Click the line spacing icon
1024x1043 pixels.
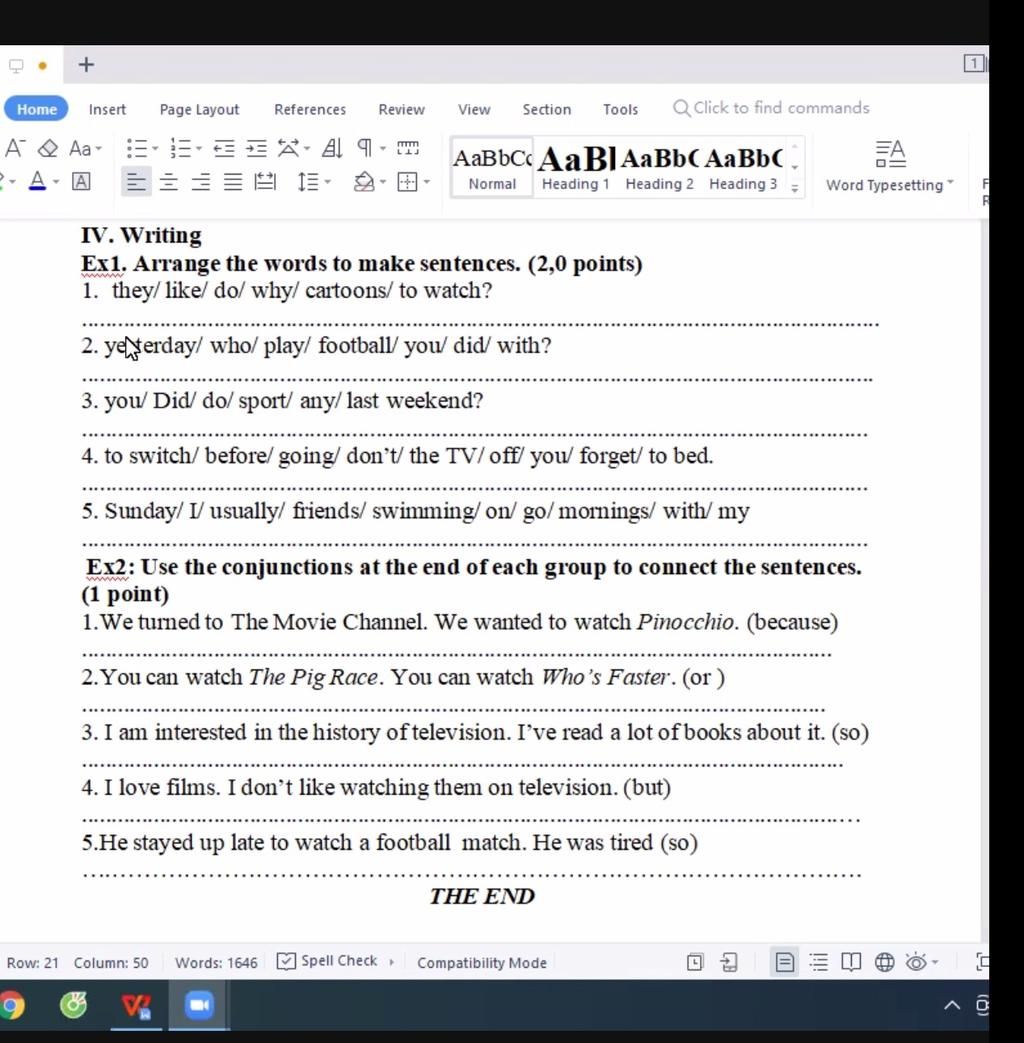308,182
